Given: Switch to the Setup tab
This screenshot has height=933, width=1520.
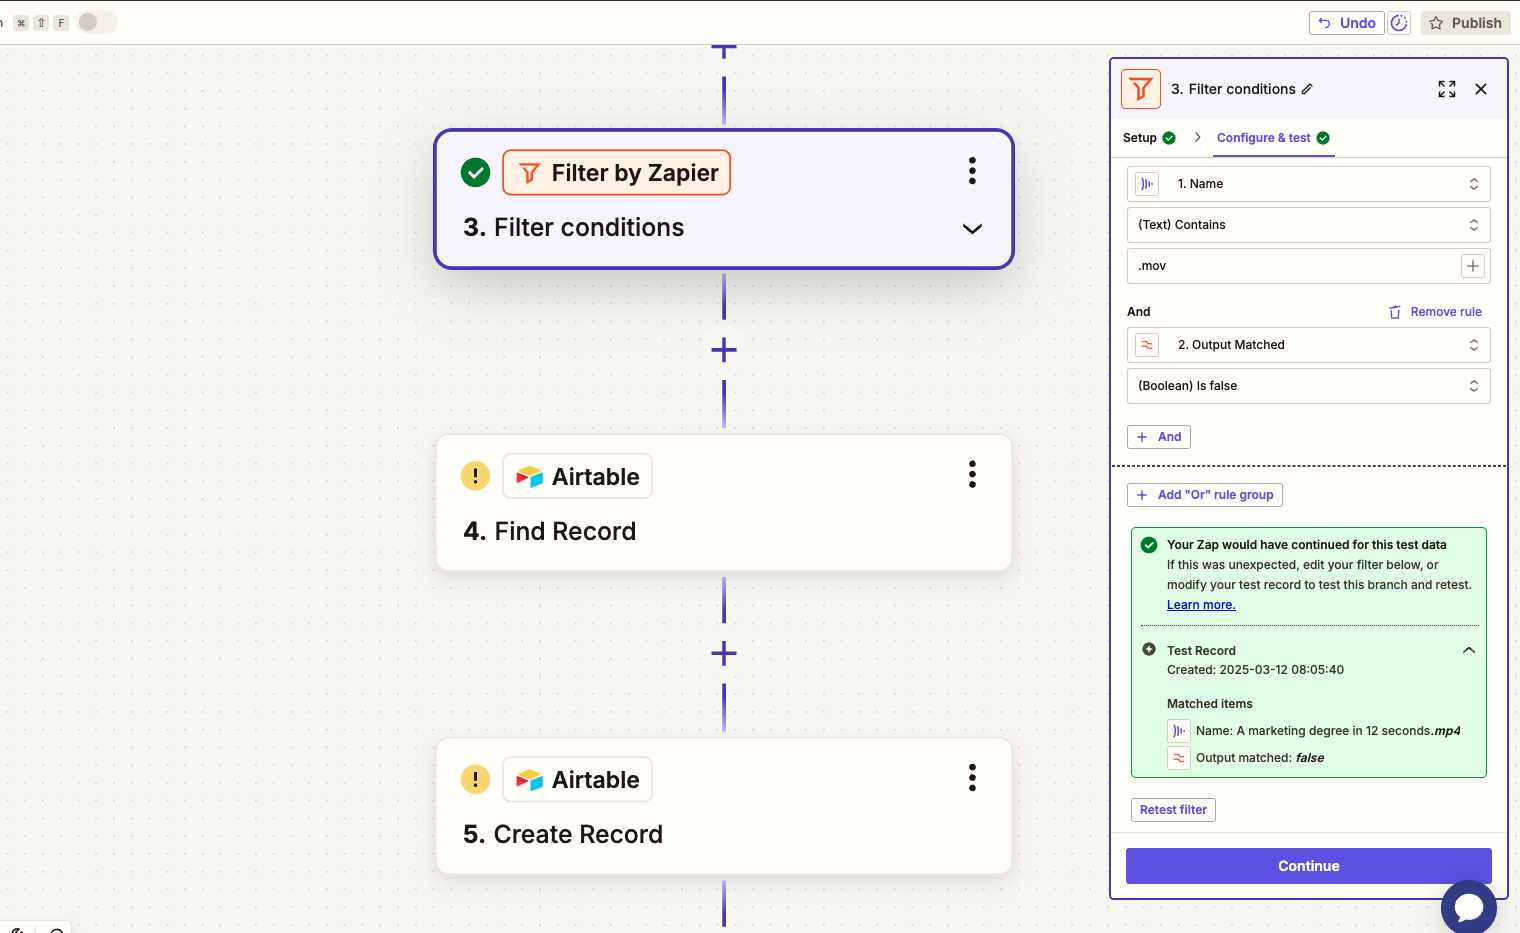Looking at the screenshot, I should (1149, 138).
